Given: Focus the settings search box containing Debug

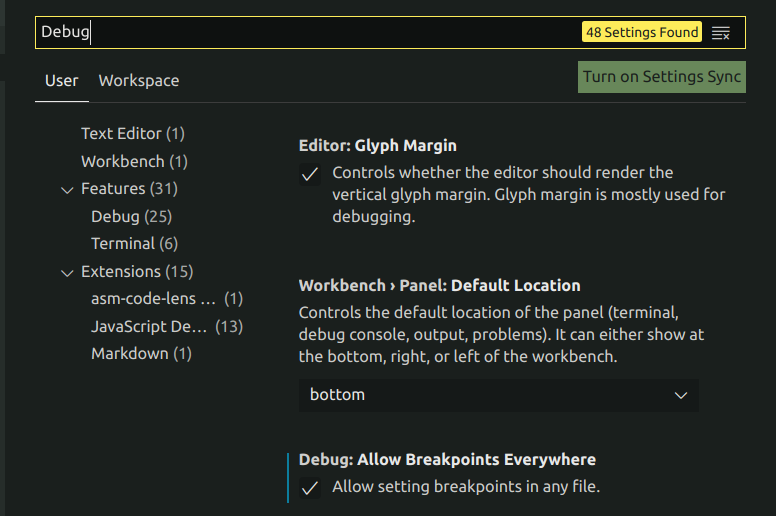Looking at the screenshot, I should click(300, 32).
